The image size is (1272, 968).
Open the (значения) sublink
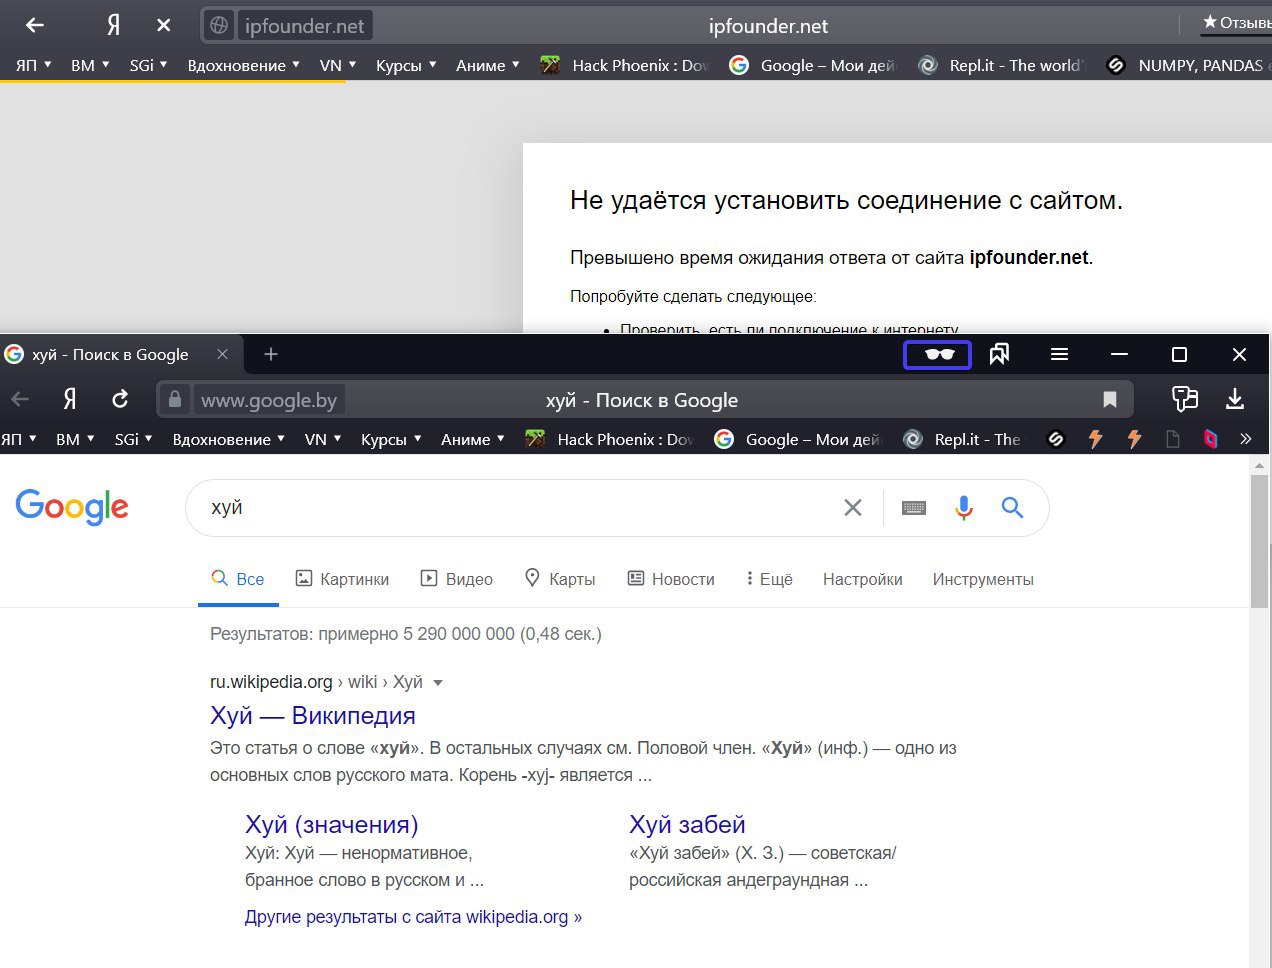tap(332, 825)
